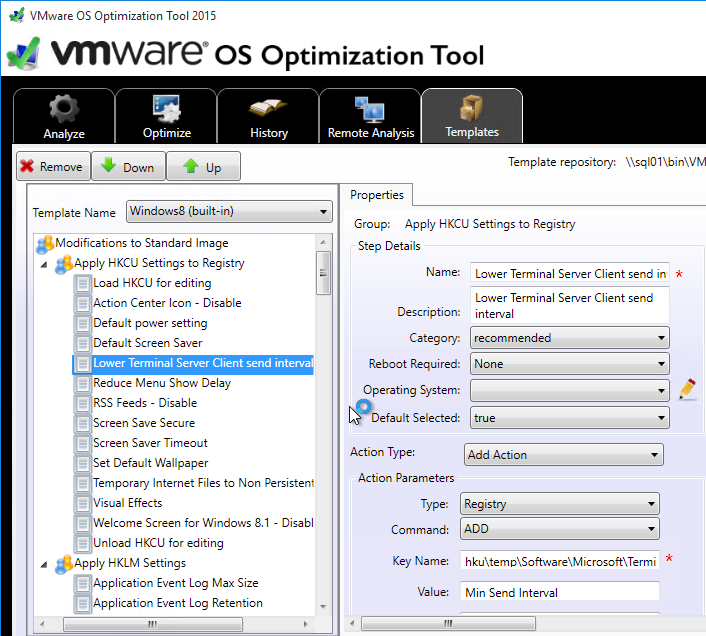This screenshot has width=706, height=636.
Task: Click the Modifications to Standard Image group icon
Action: click(x=45, y=244)
